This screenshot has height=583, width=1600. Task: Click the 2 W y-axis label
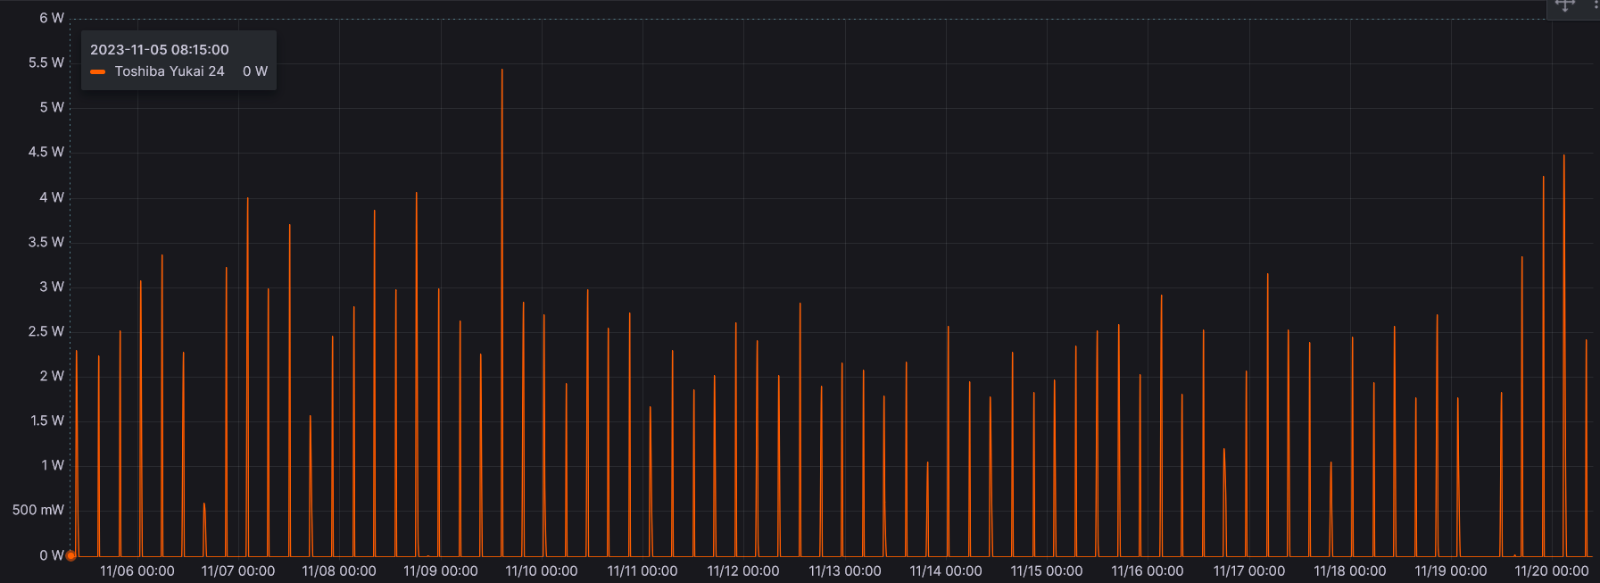pyautogui.click(x=52, y=376)
